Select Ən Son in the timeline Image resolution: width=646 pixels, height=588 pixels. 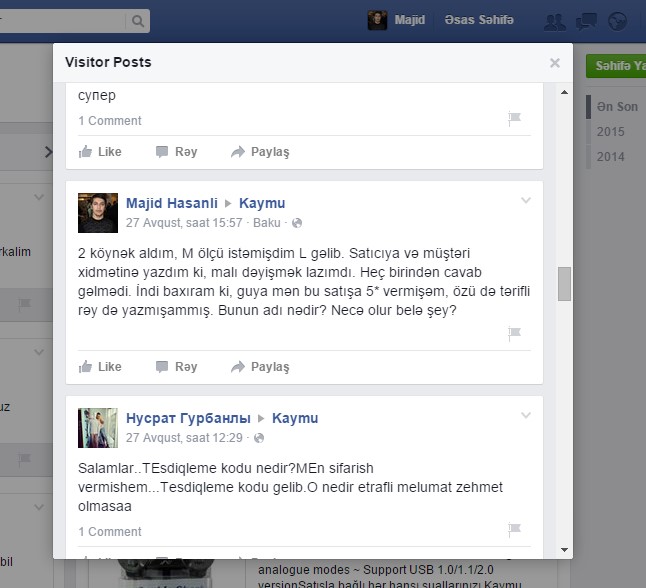tap(617, 107)
